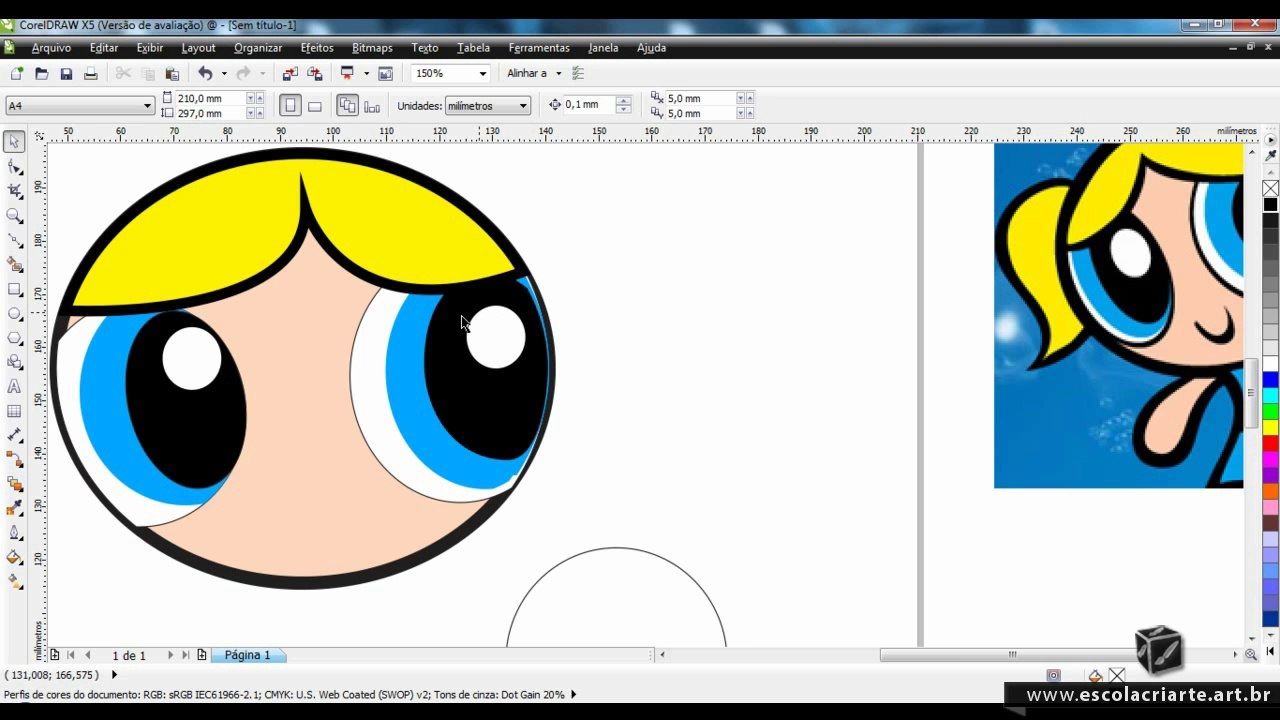
Task: Open snap Options icon beside Alinhar a
Action: pyautogui.click(x=578, y=73)
